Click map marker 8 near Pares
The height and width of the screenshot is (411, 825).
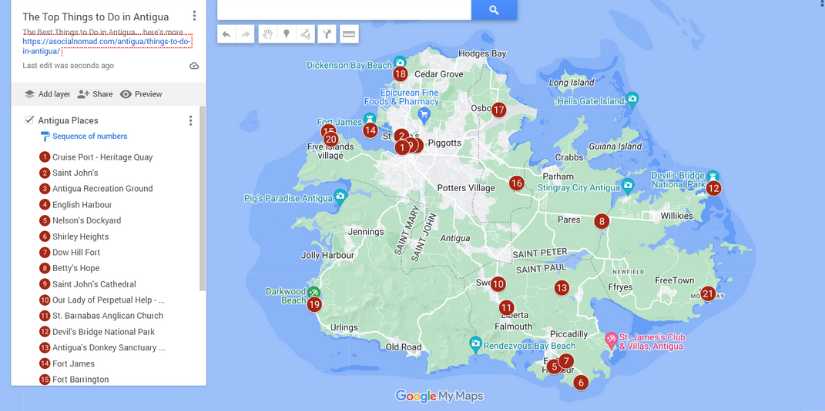click(x=602, y=221)
